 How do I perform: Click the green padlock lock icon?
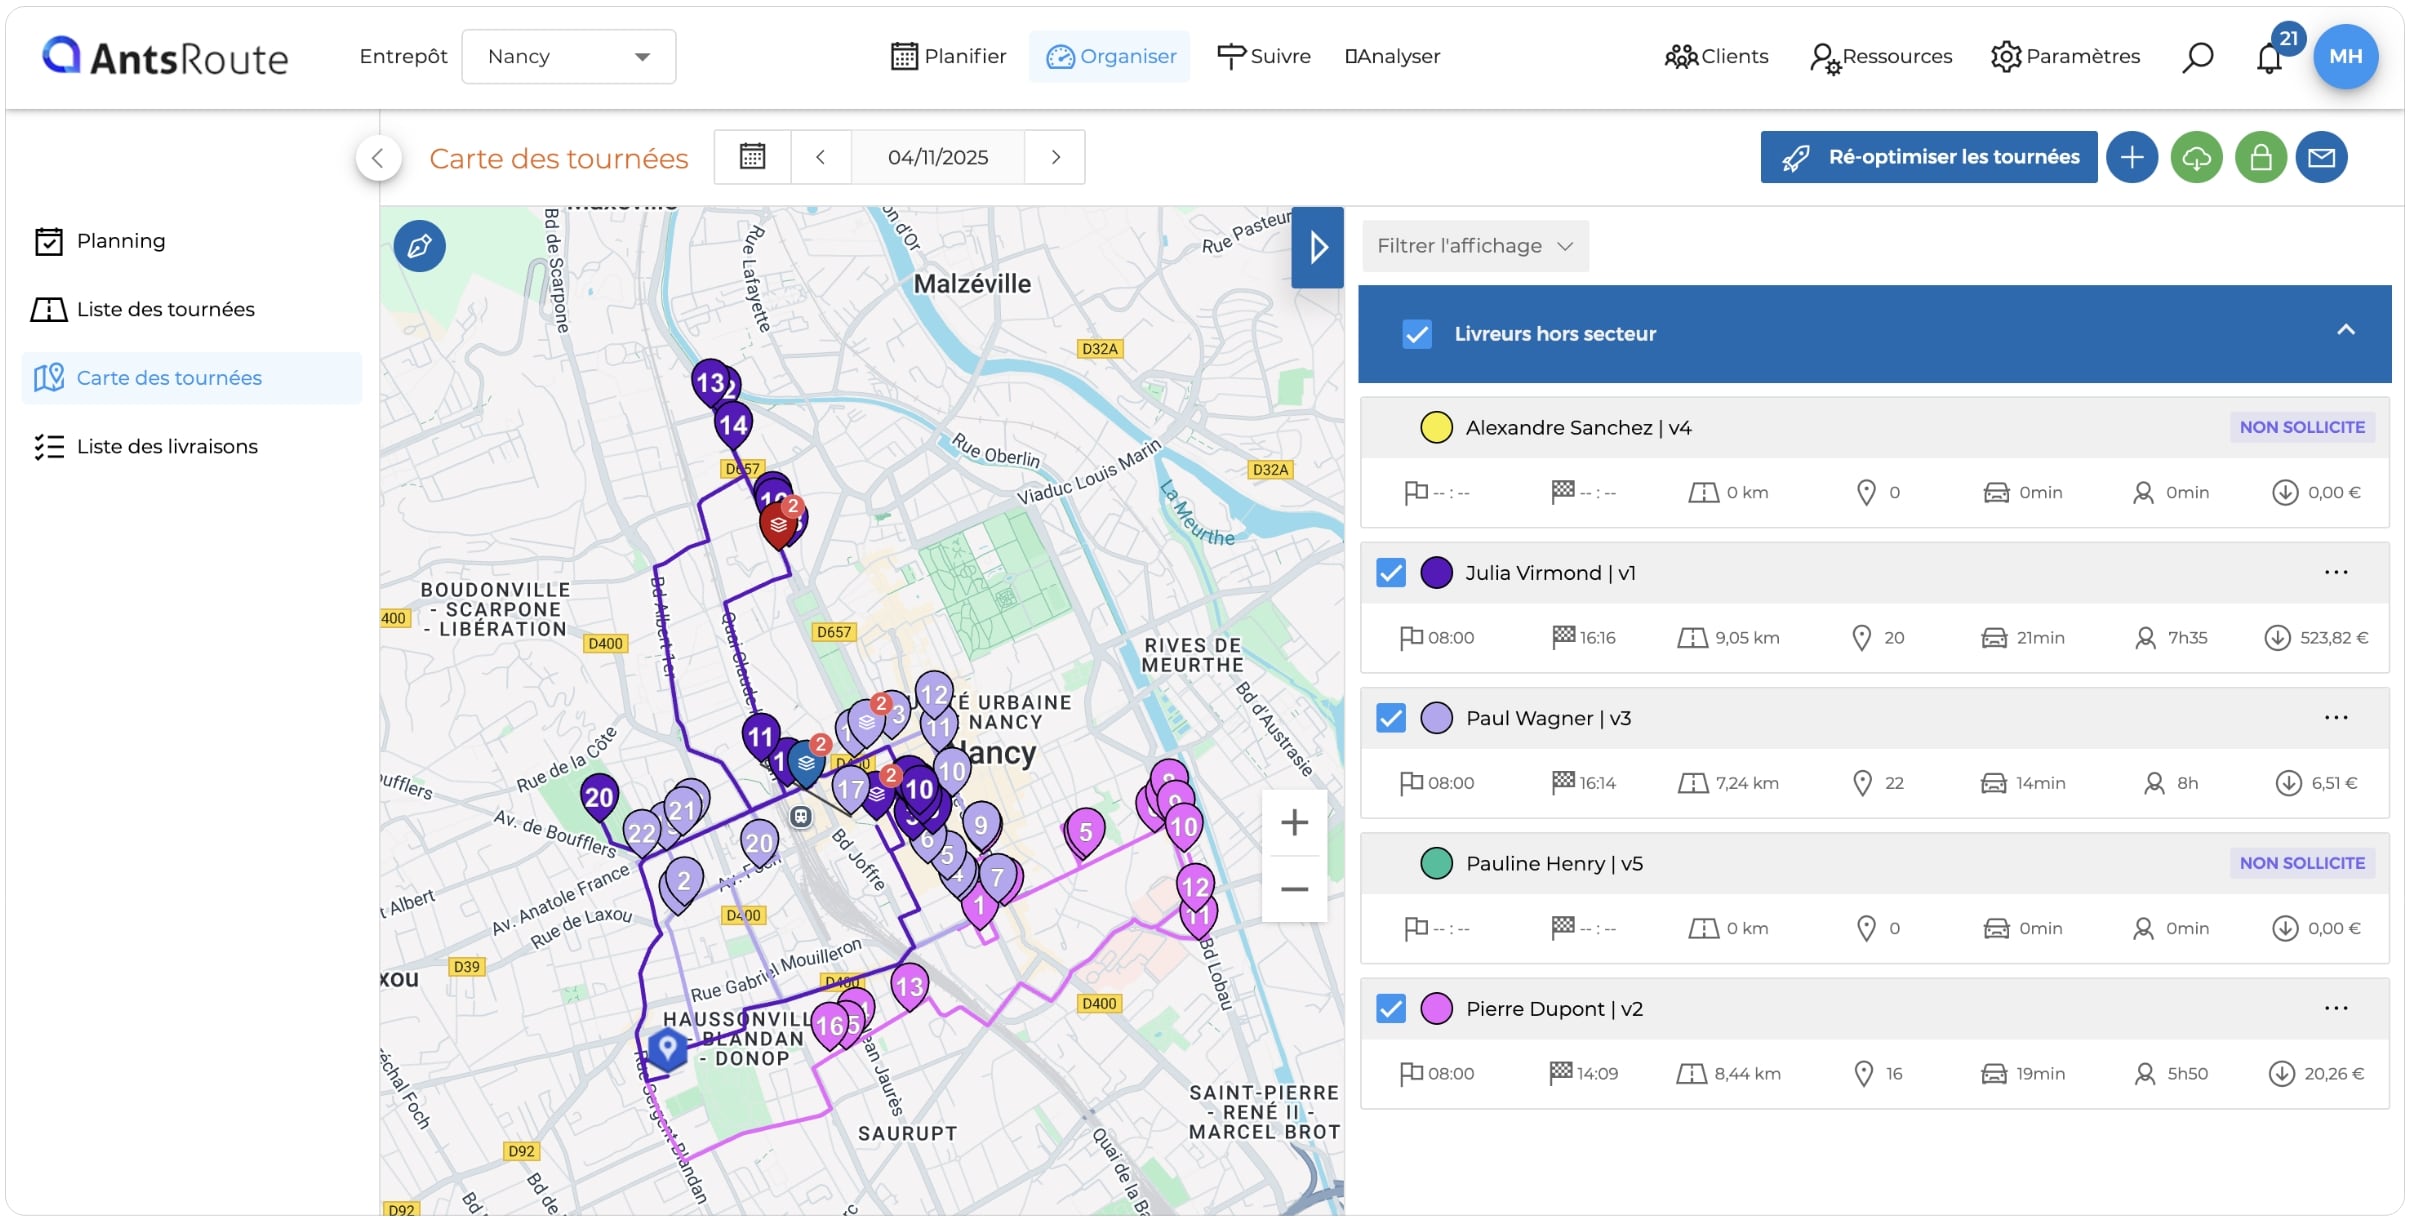(2260, 157)
